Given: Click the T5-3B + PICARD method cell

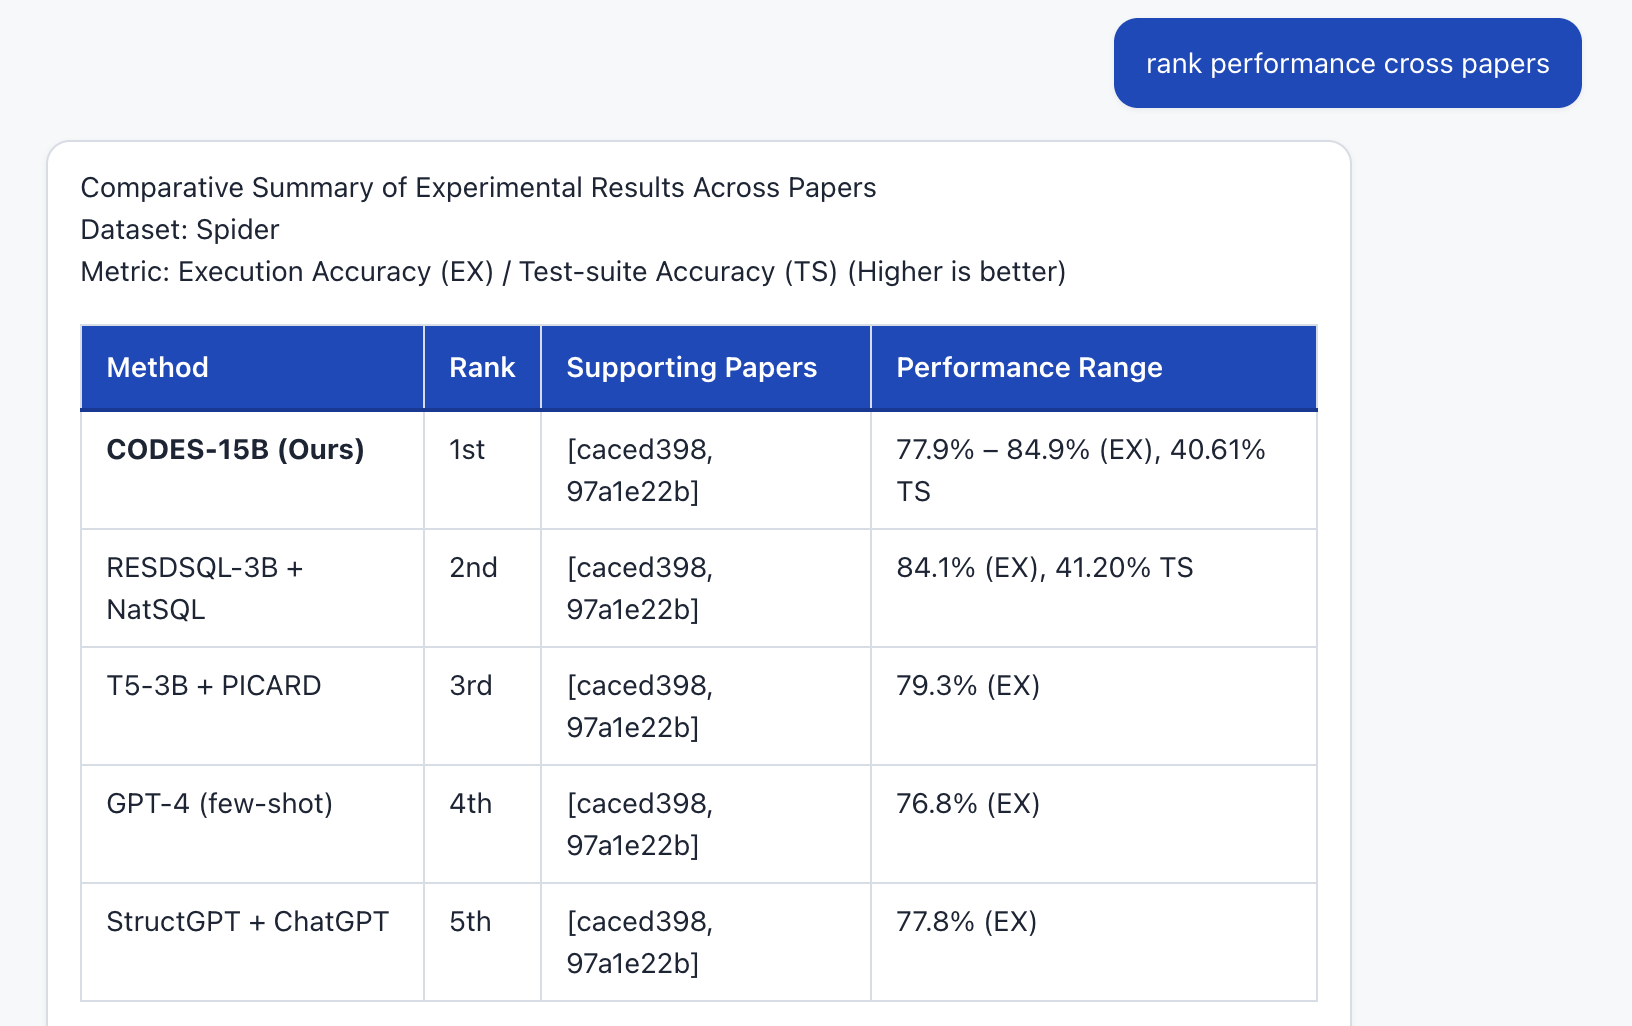Looking at the screenshot, I should click(214, 686).
